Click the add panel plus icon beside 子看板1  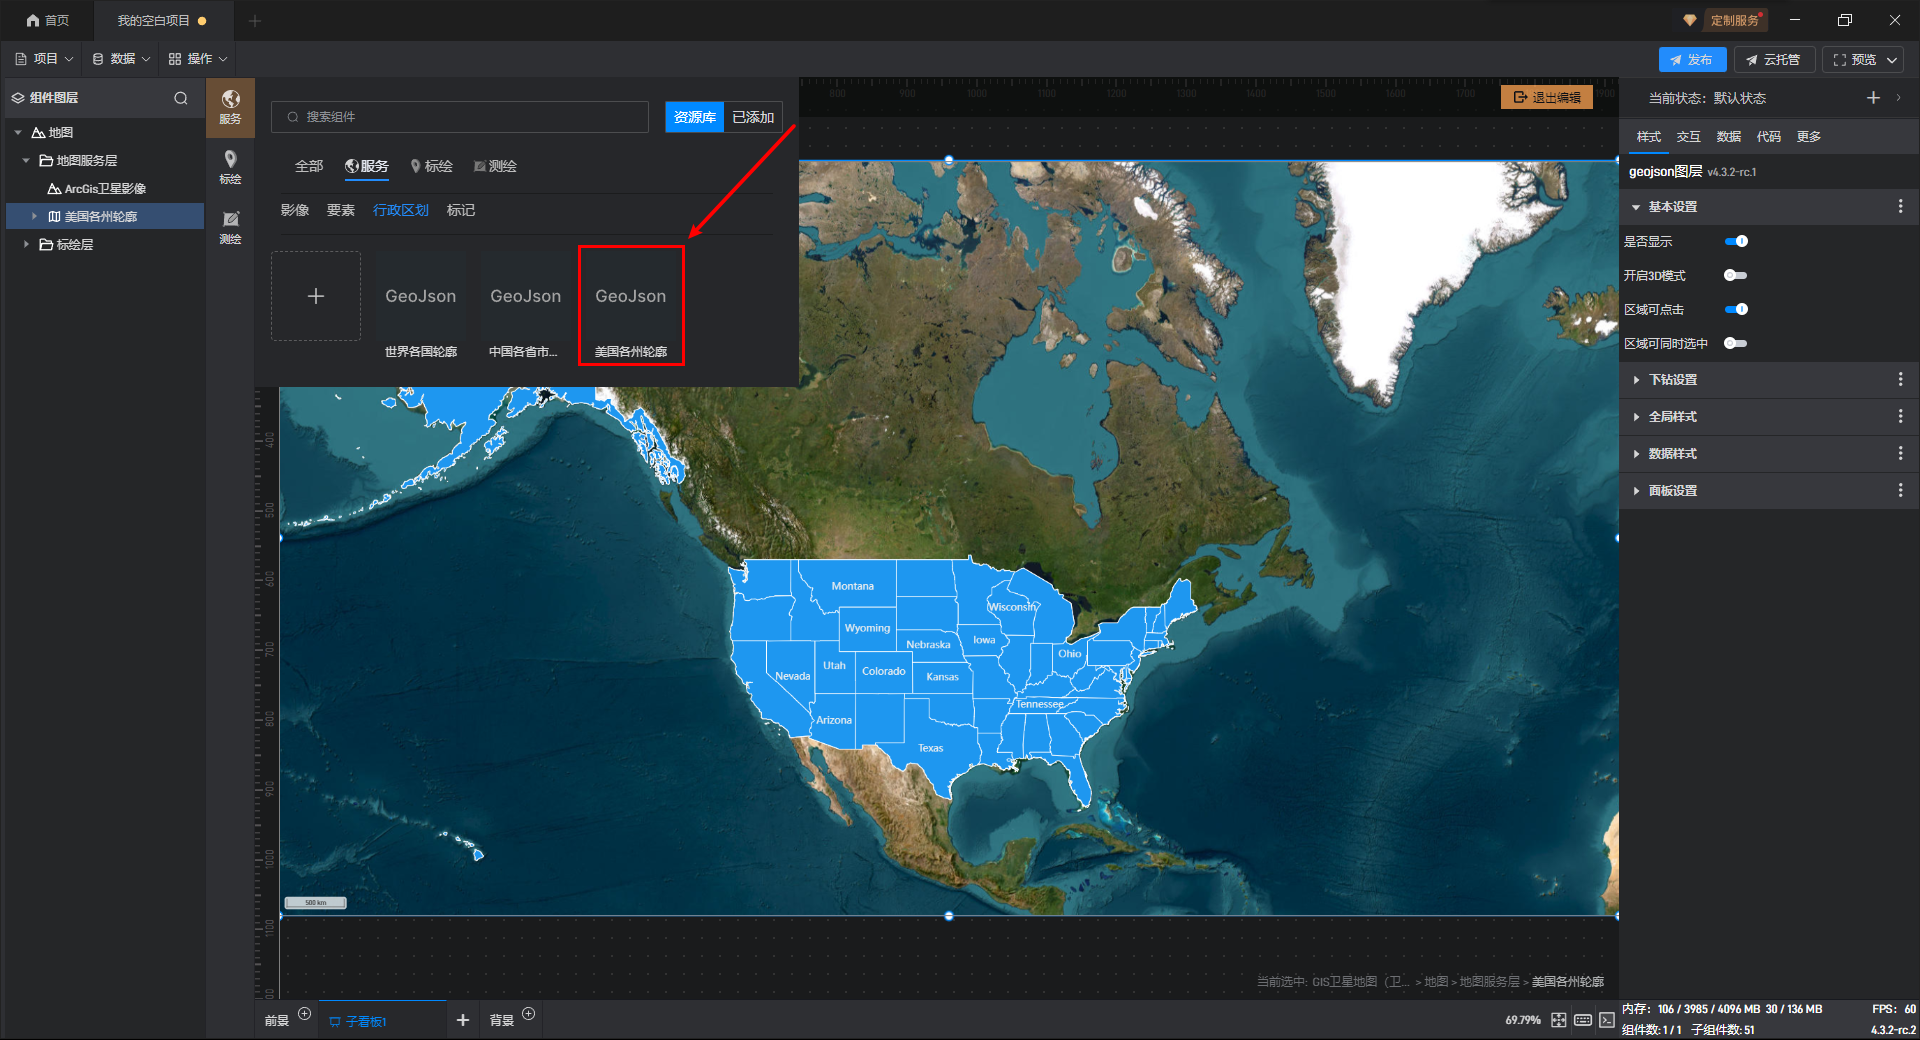(x=462, y=1020)
